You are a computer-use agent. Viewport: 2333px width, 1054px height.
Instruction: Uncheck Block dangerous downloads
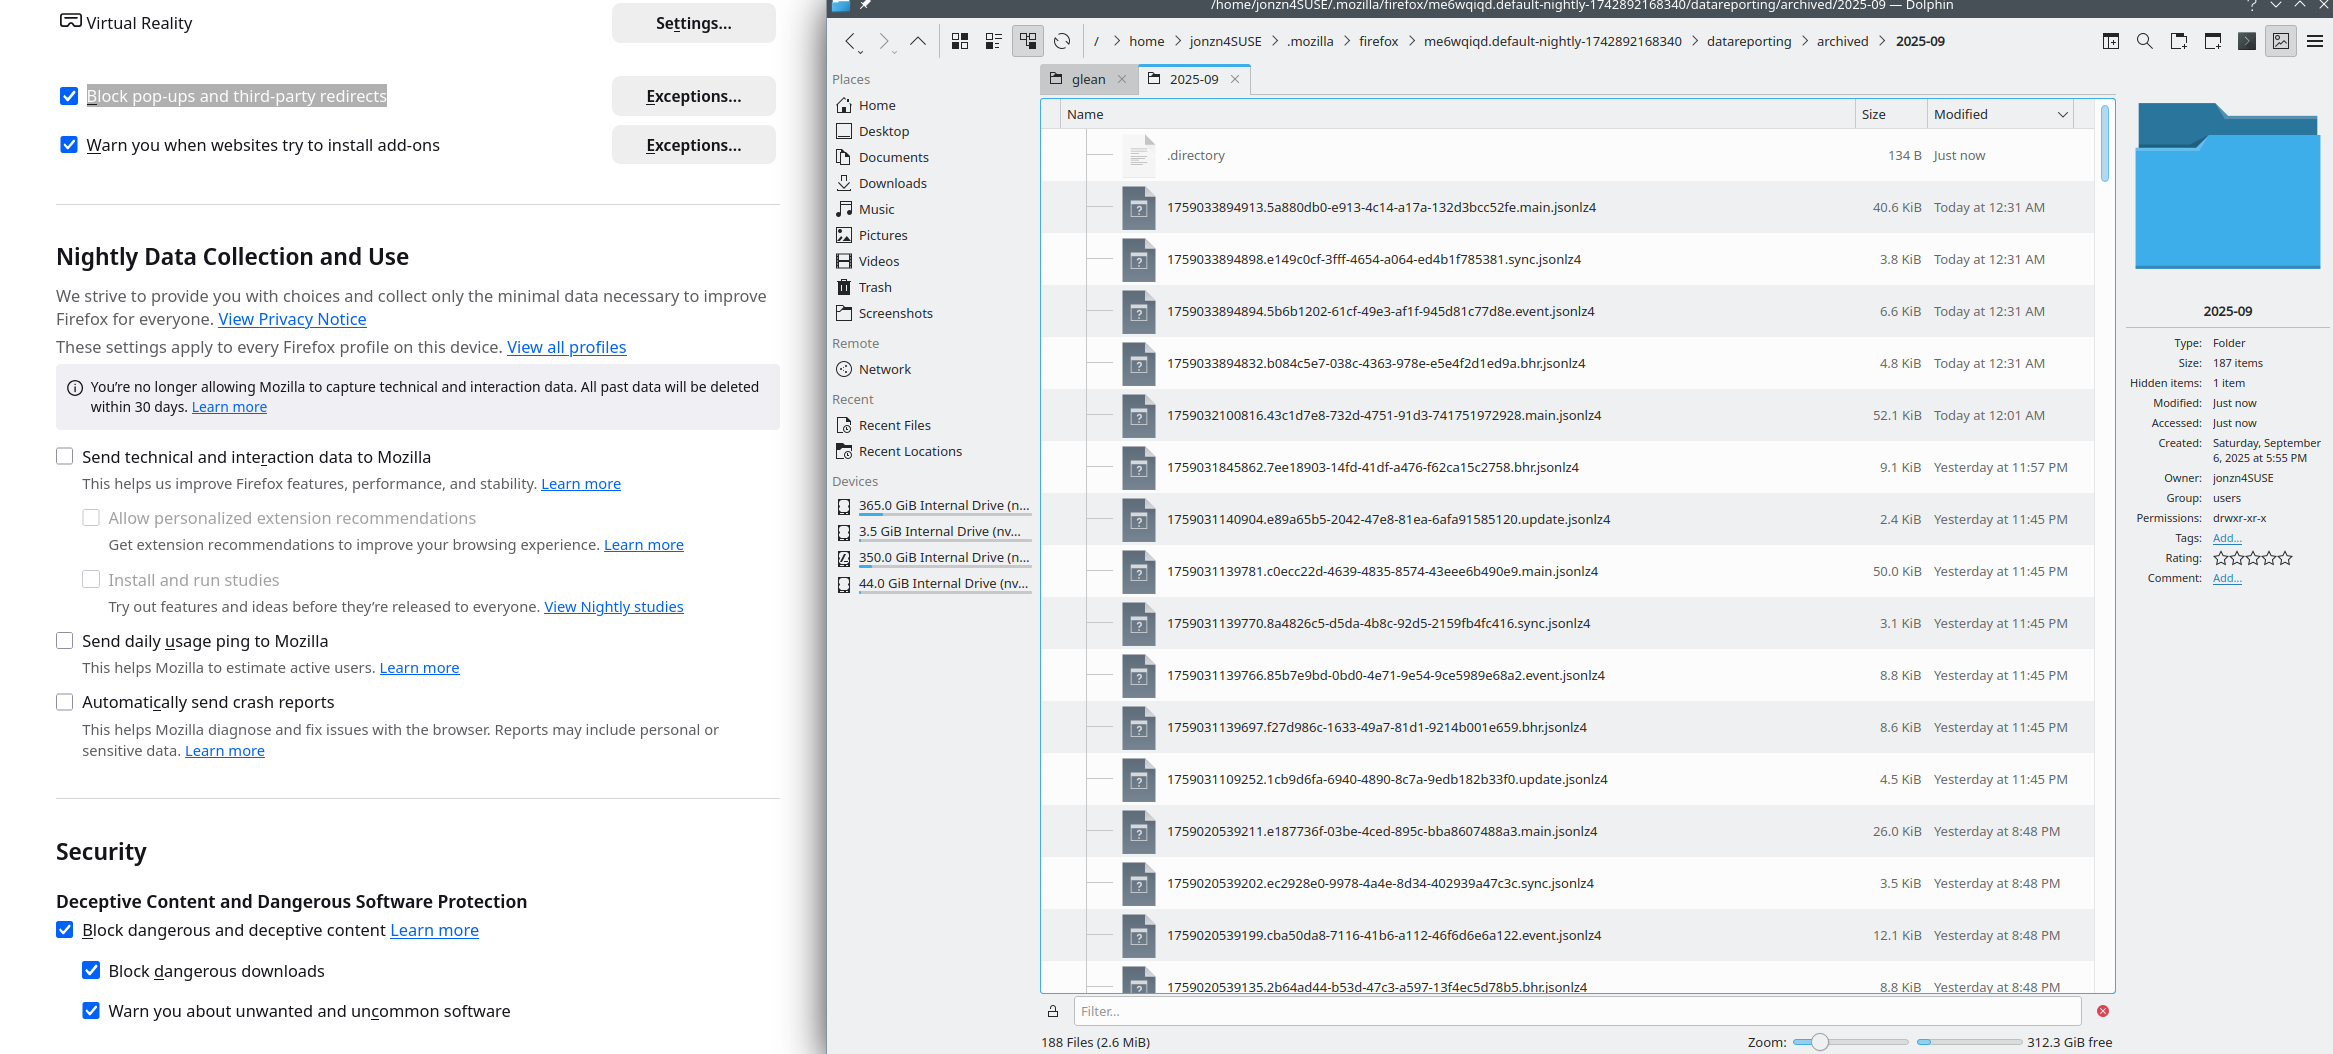91,971
